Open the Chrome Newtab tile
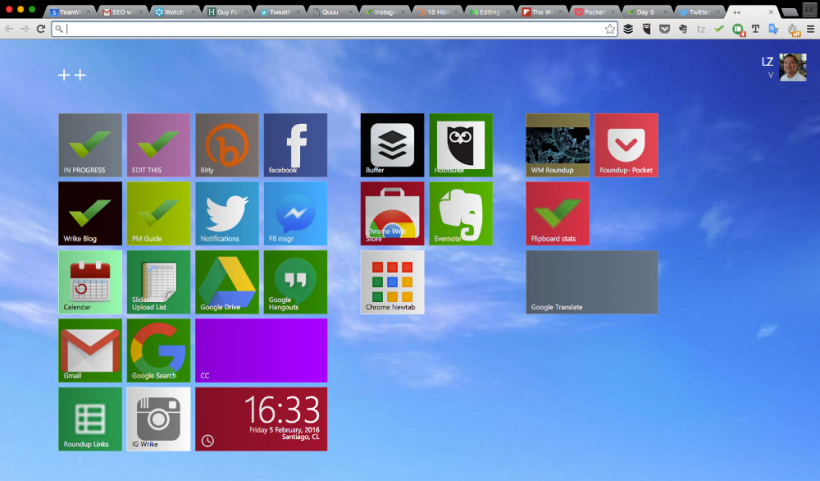Screen dimensions: 820x481 (392, 282)
